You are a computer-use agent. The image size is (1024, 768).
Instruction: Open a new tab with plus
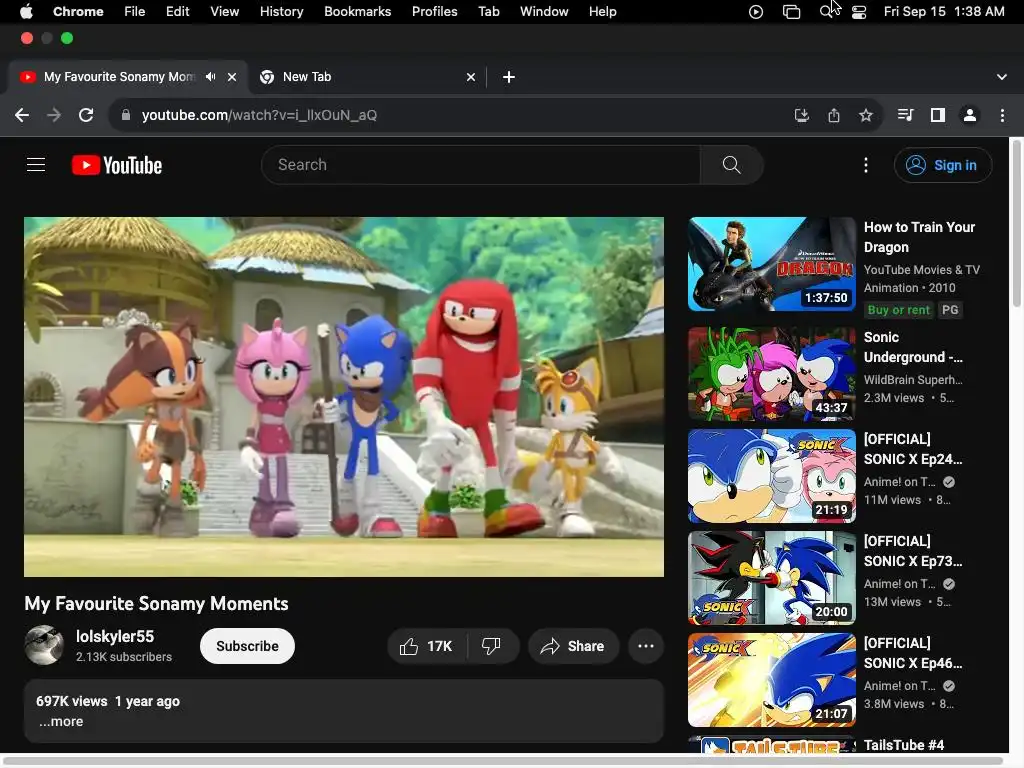(x=509, y=77)
